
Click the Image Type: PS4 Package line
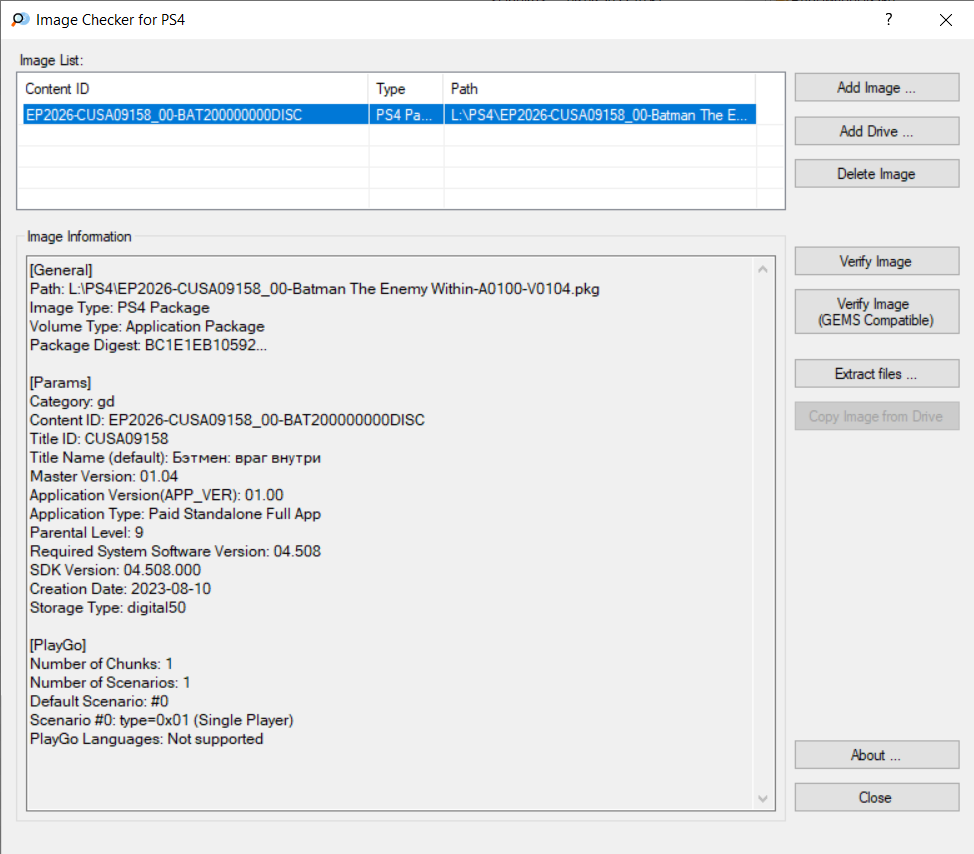coord(120,308)
